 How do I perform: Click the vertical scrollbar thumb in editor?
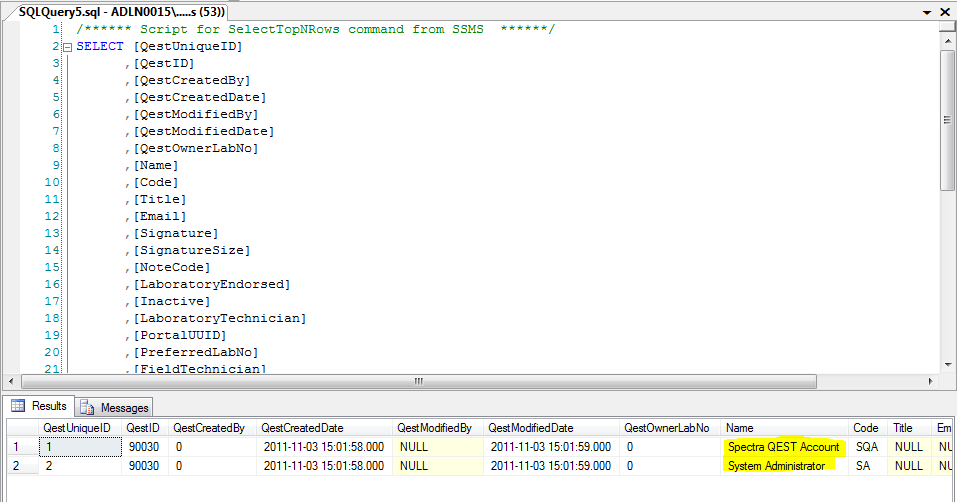[x=948, y=120]
